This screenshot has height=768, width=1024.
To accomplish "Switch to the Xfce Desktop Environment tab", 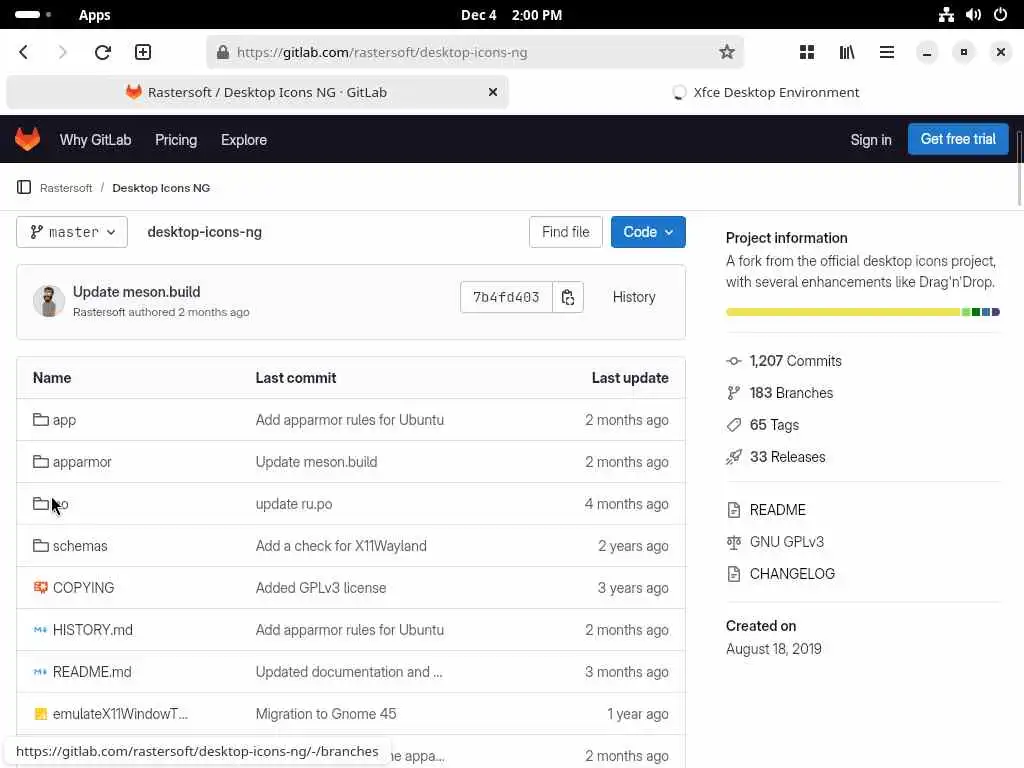I will (x=766, y=92).
